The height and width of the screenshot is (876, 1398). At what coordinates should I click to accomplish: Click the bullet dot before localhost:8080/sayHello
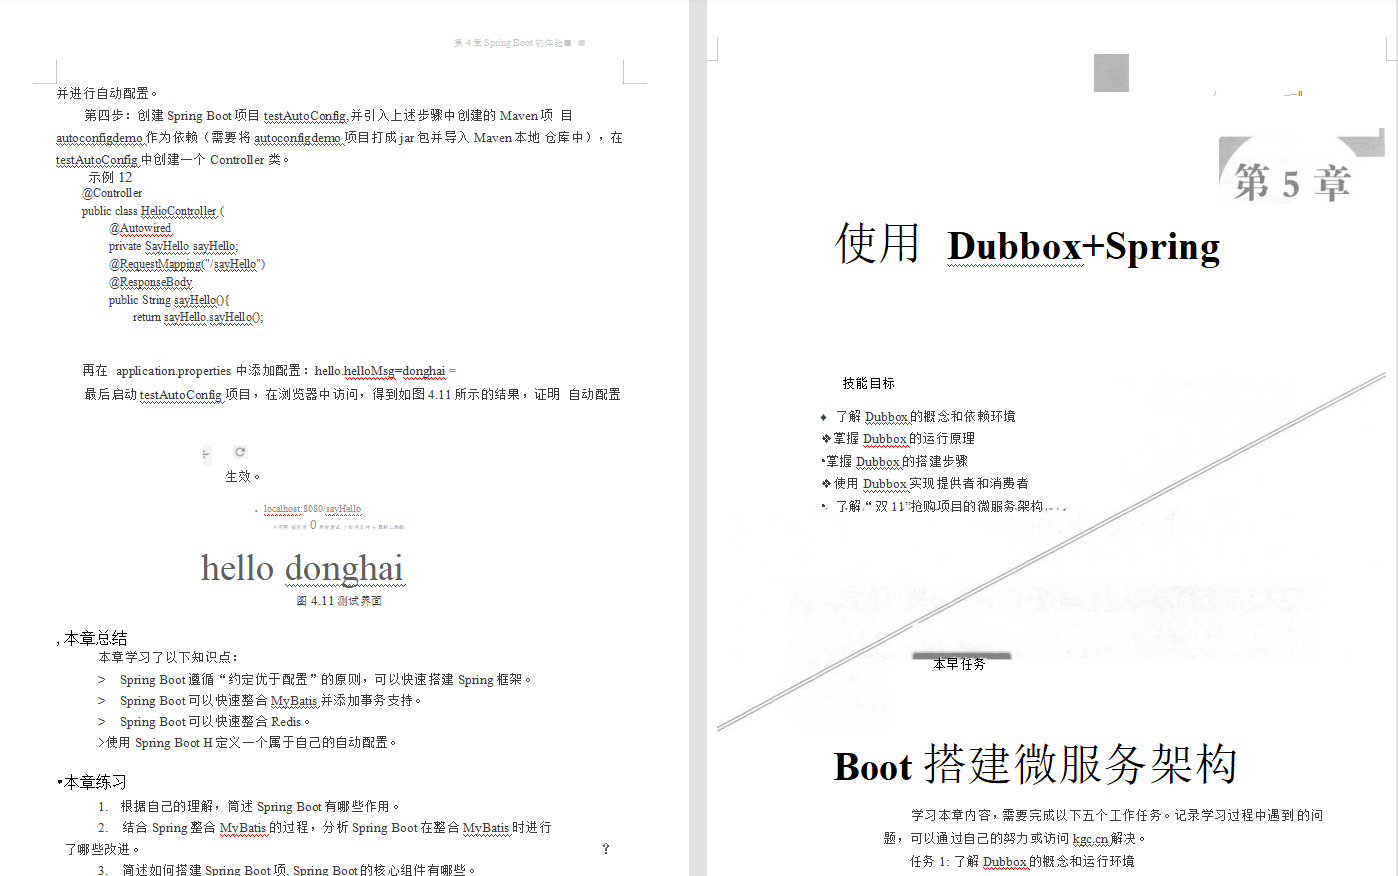tap(256, 510)
